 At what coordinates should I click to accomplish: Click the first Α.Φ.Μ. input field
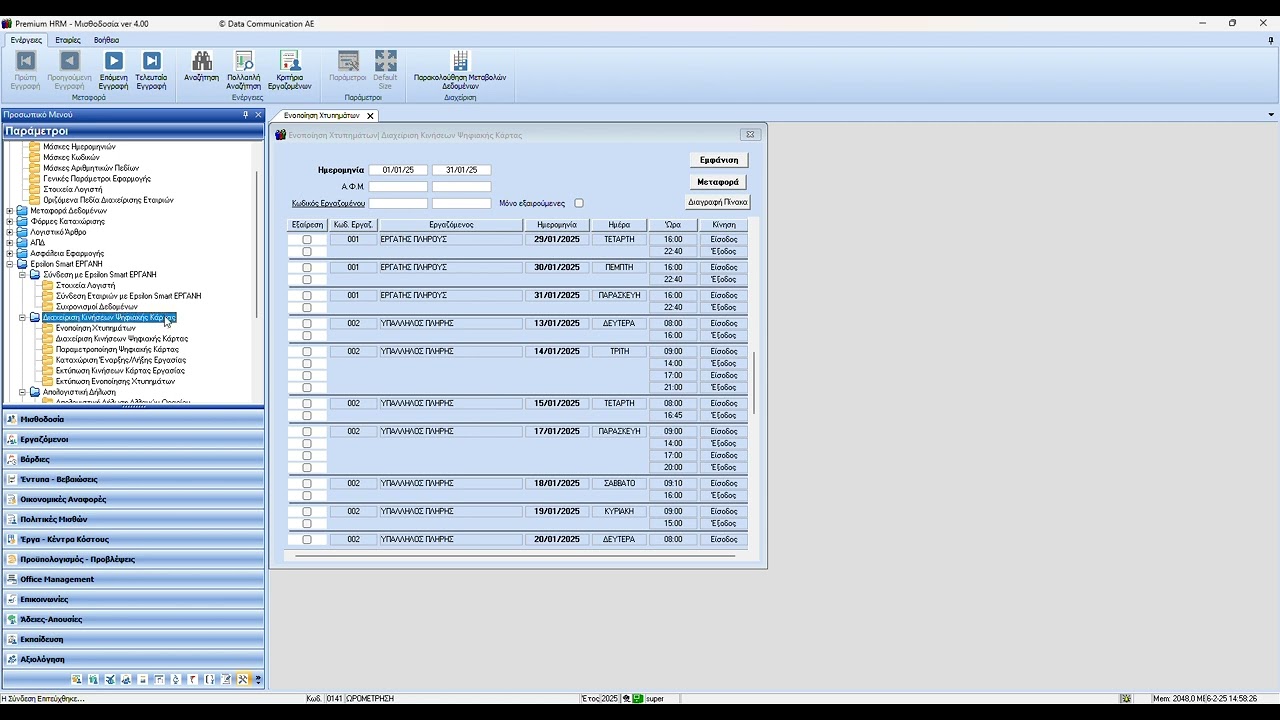(x=398, y=187)
